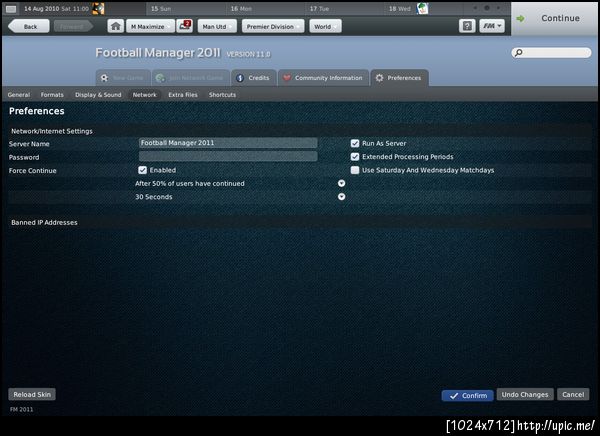Screen dimensions: 600x436
Task: Cancel the preferences dialog
Action: pos(573,394)
